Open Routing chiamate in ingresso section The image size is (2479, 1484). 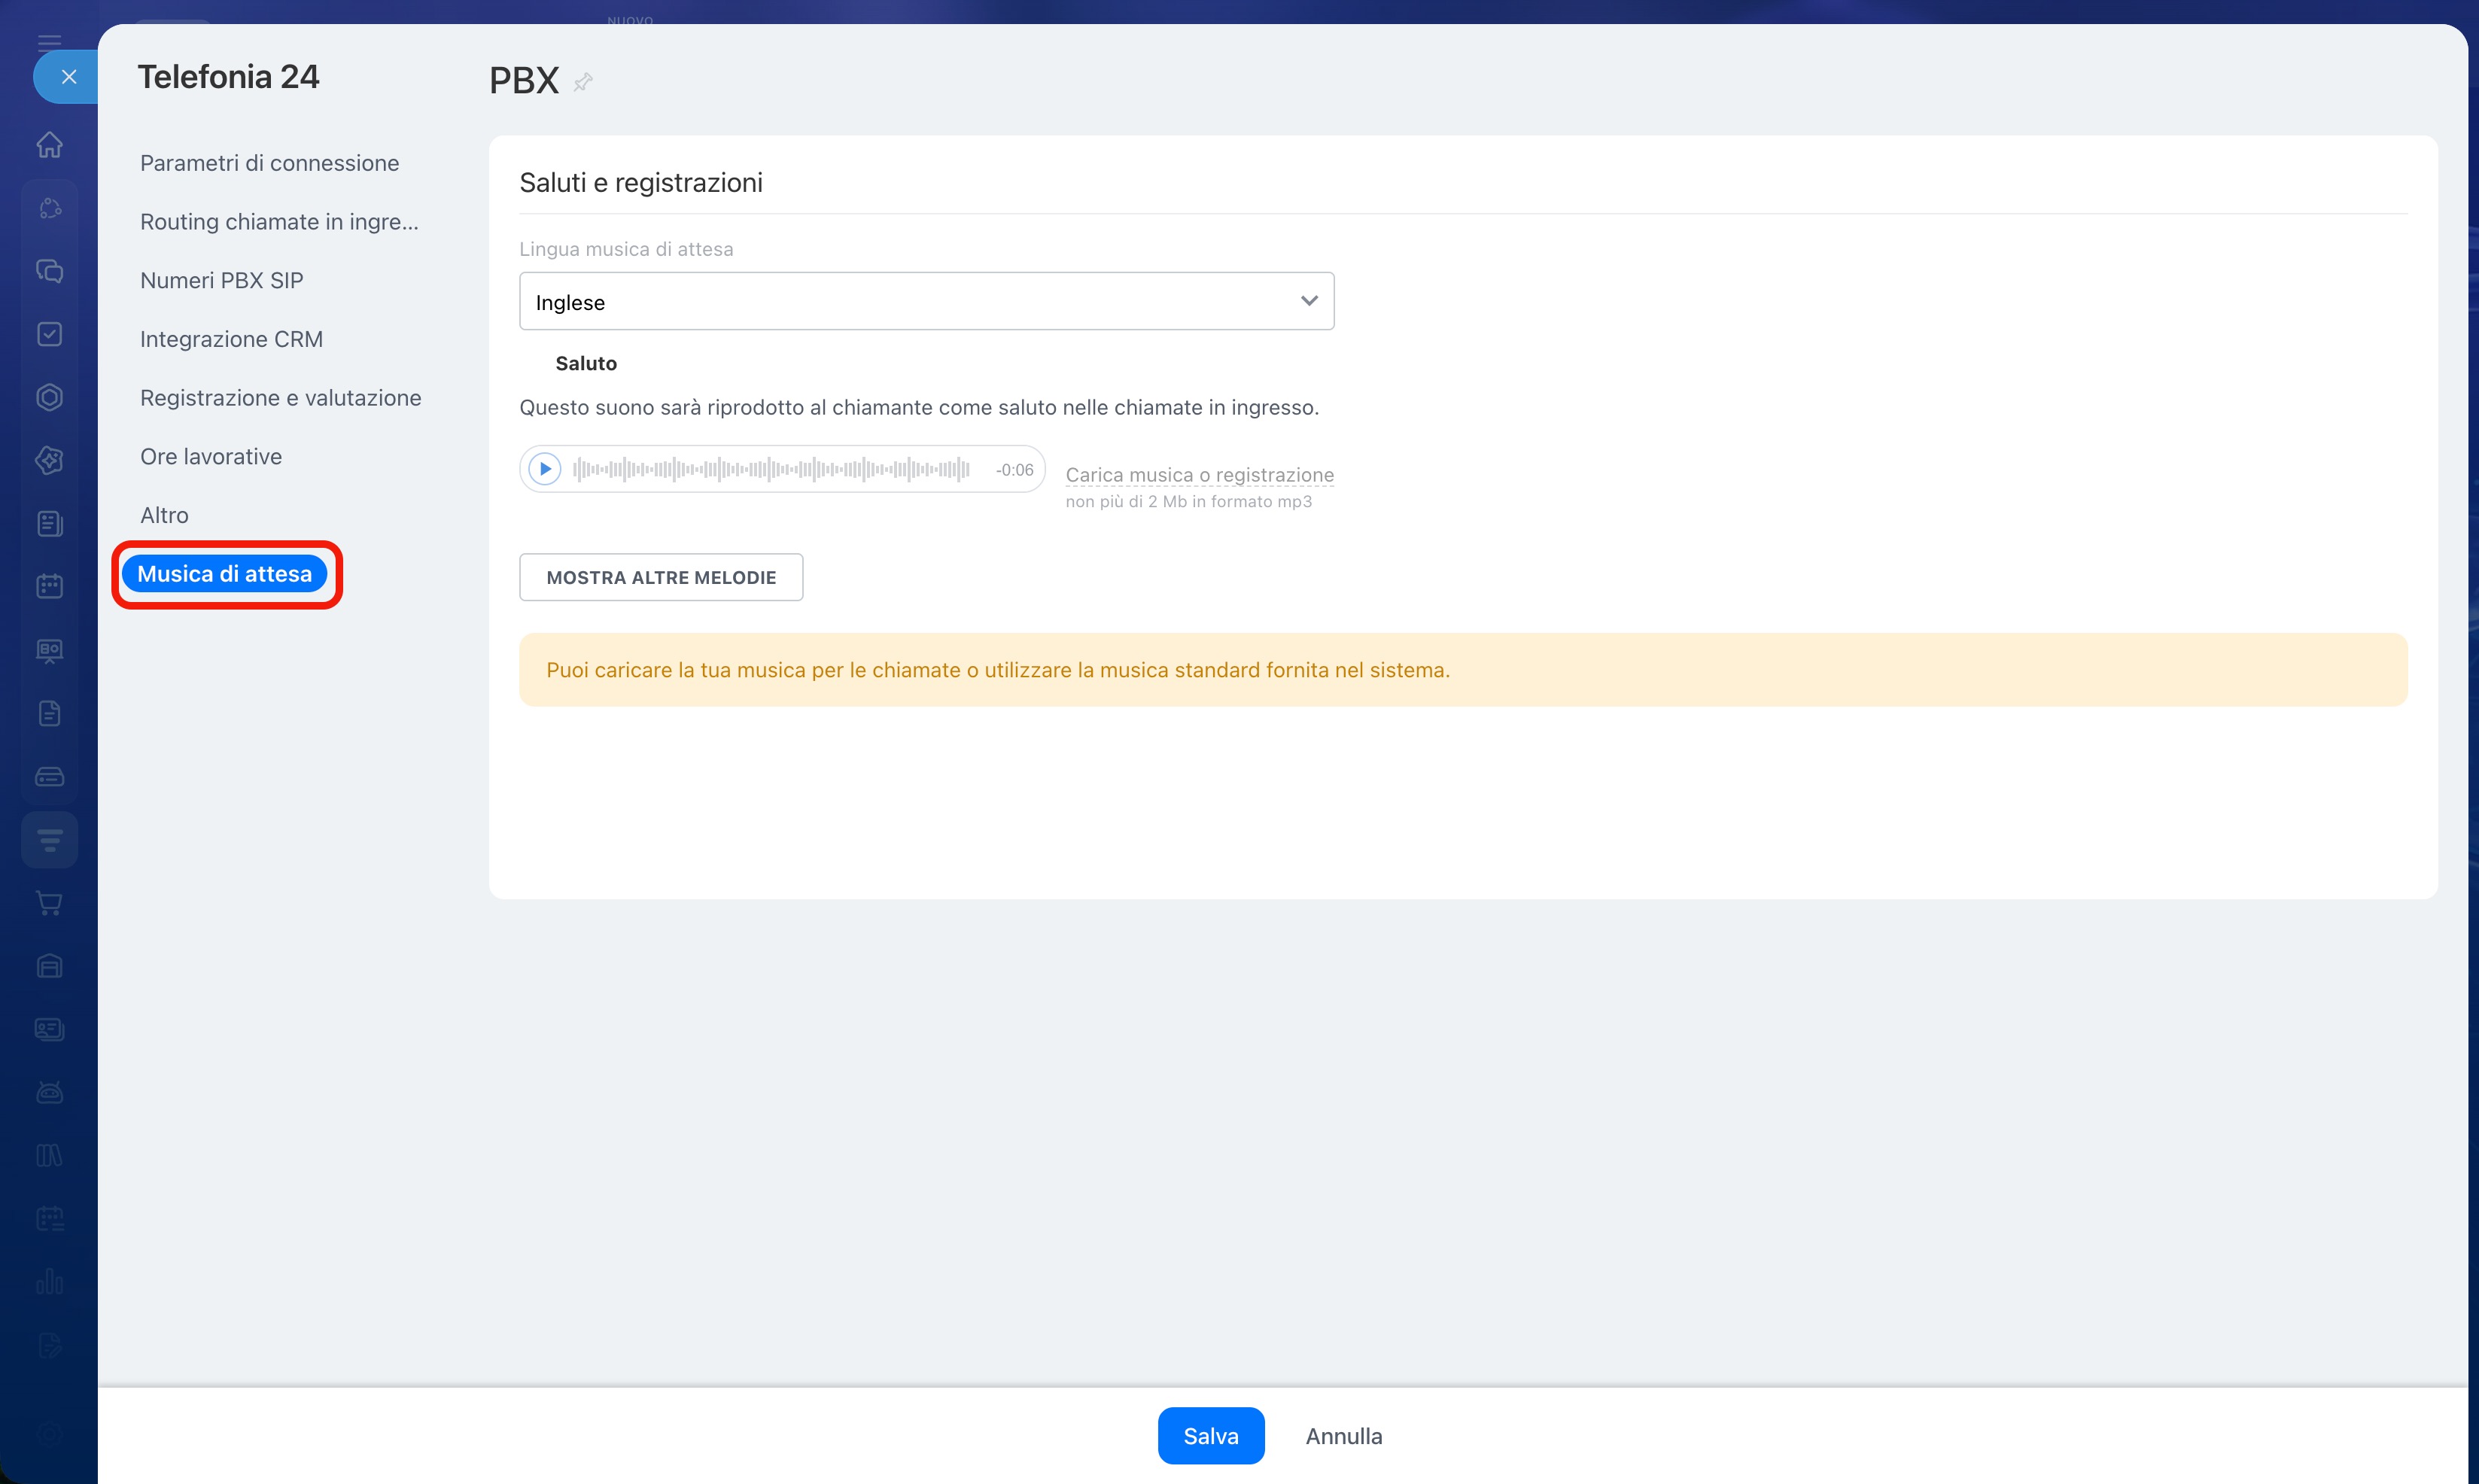coord(279,222)
